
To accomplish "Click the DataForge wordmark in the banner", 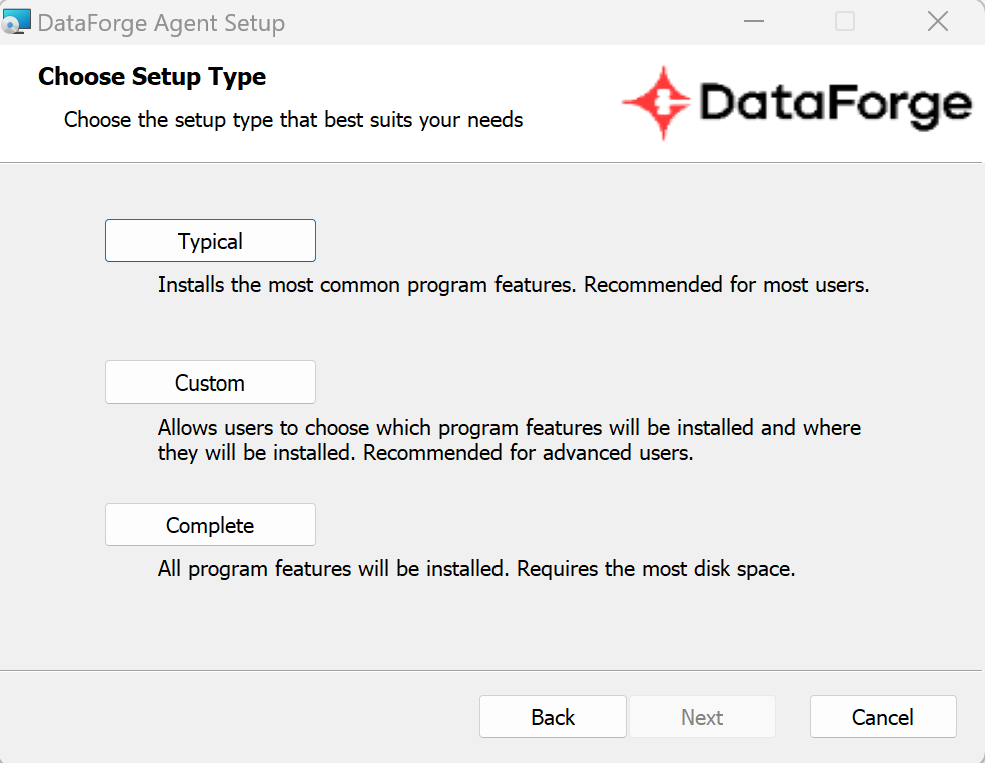I will coord(835,106).
